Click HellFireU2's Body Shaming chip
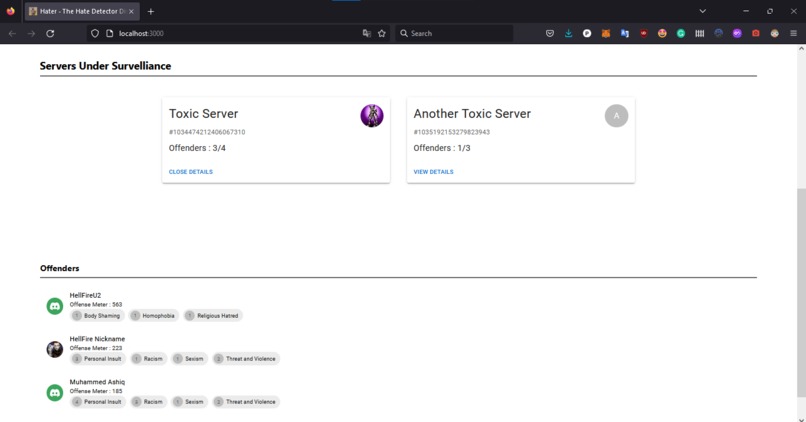This screenshot has height=422, width=806. pyautogui.click(x=97, y=316)
